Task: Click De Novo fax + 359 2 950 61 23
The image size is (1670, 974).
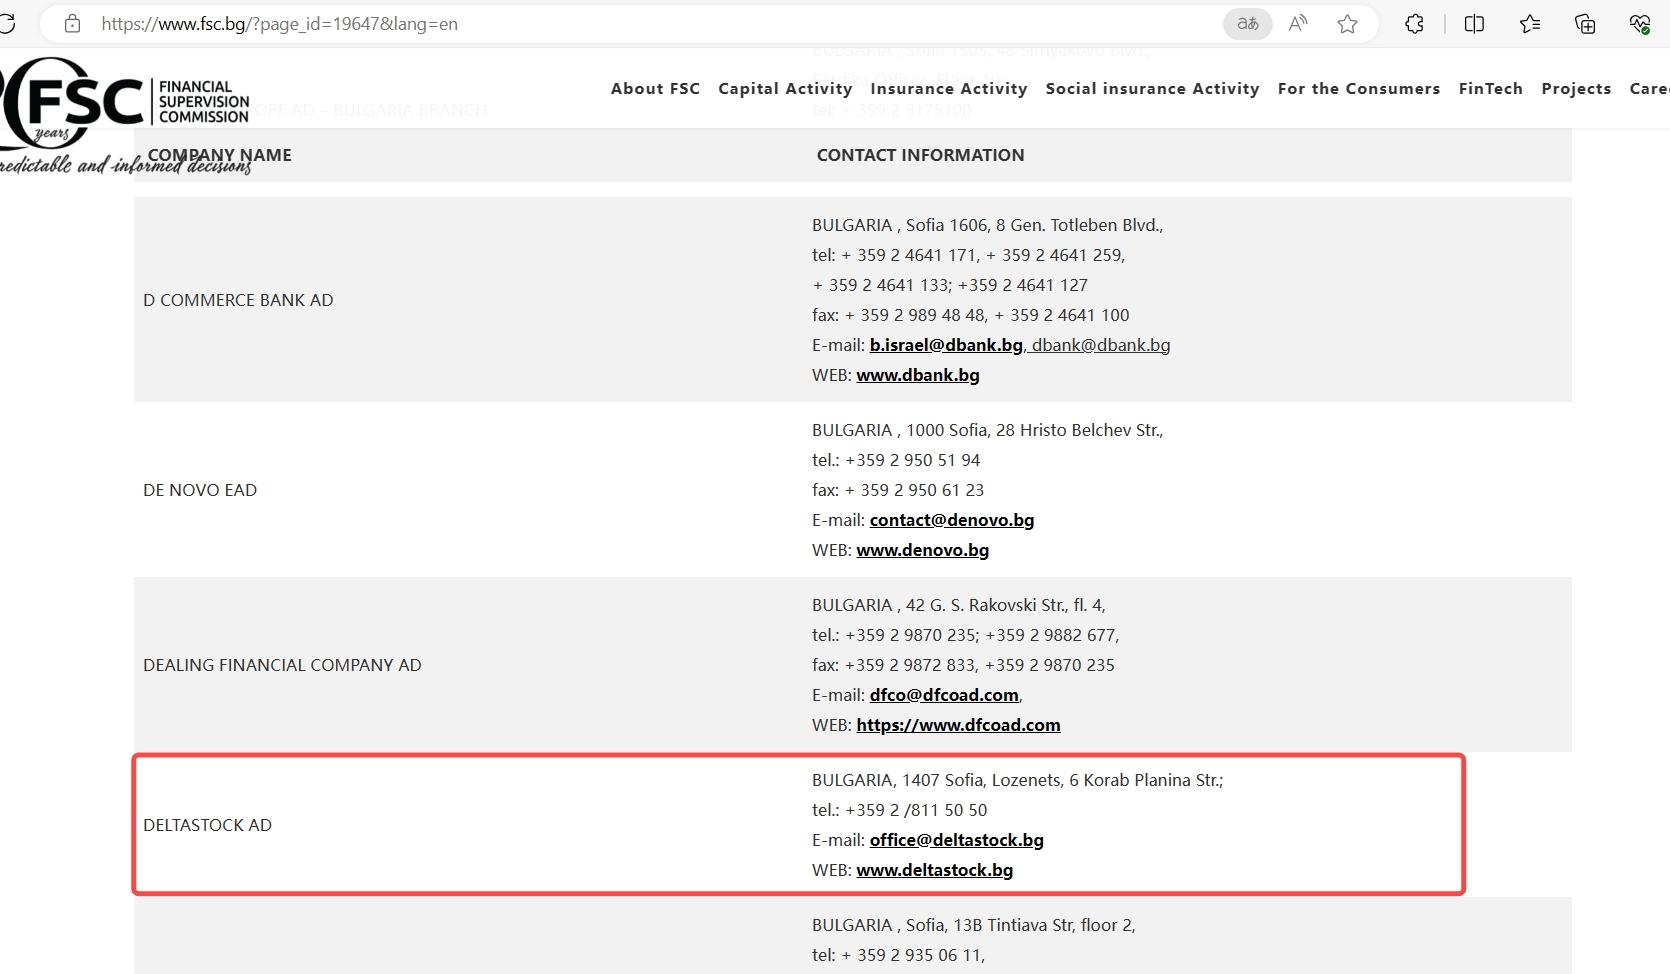Action: pyautogui.click(x=898, y=490)
